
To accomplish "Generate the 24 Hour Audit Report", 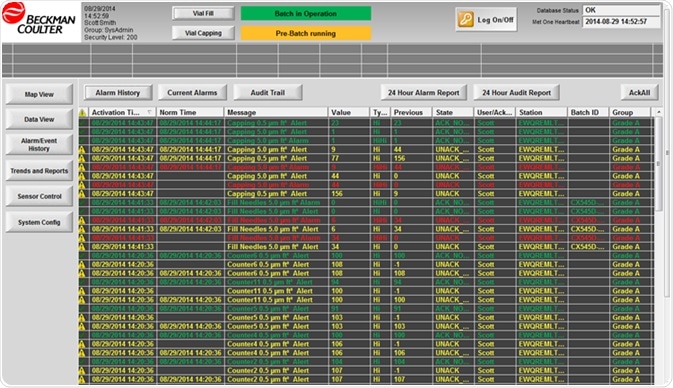I will 516,93.
